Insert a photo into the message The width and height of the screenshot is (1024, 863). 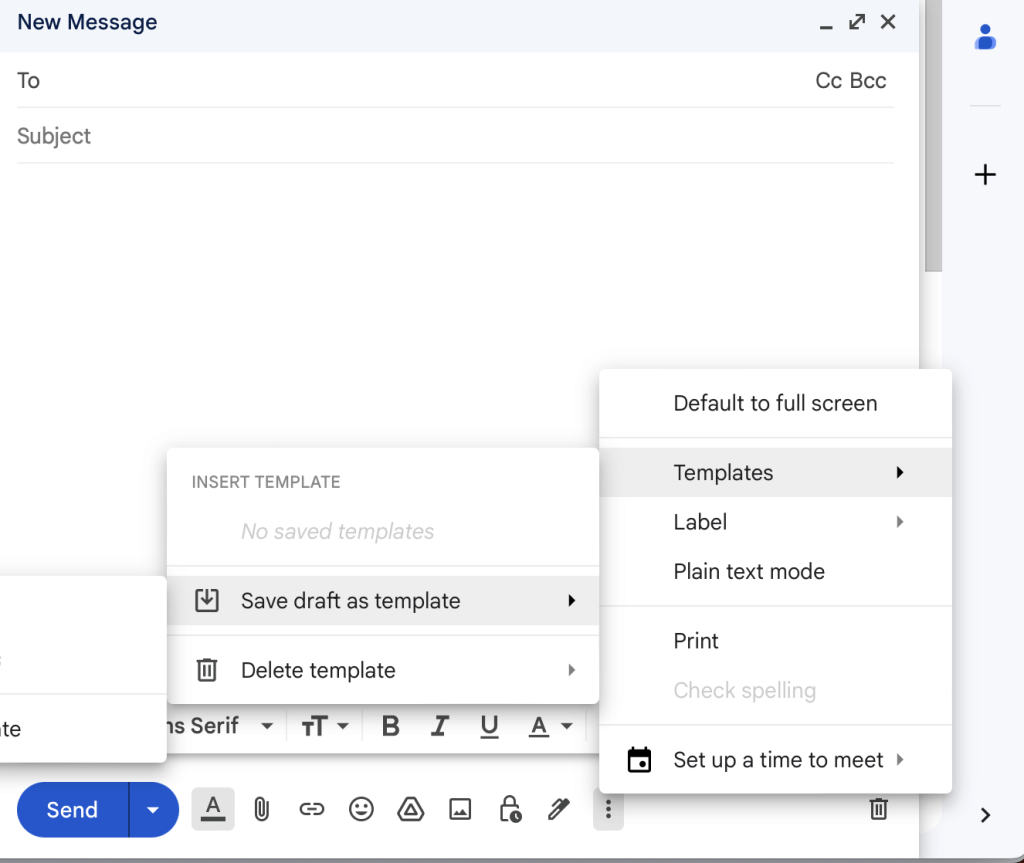pos(459,810)
